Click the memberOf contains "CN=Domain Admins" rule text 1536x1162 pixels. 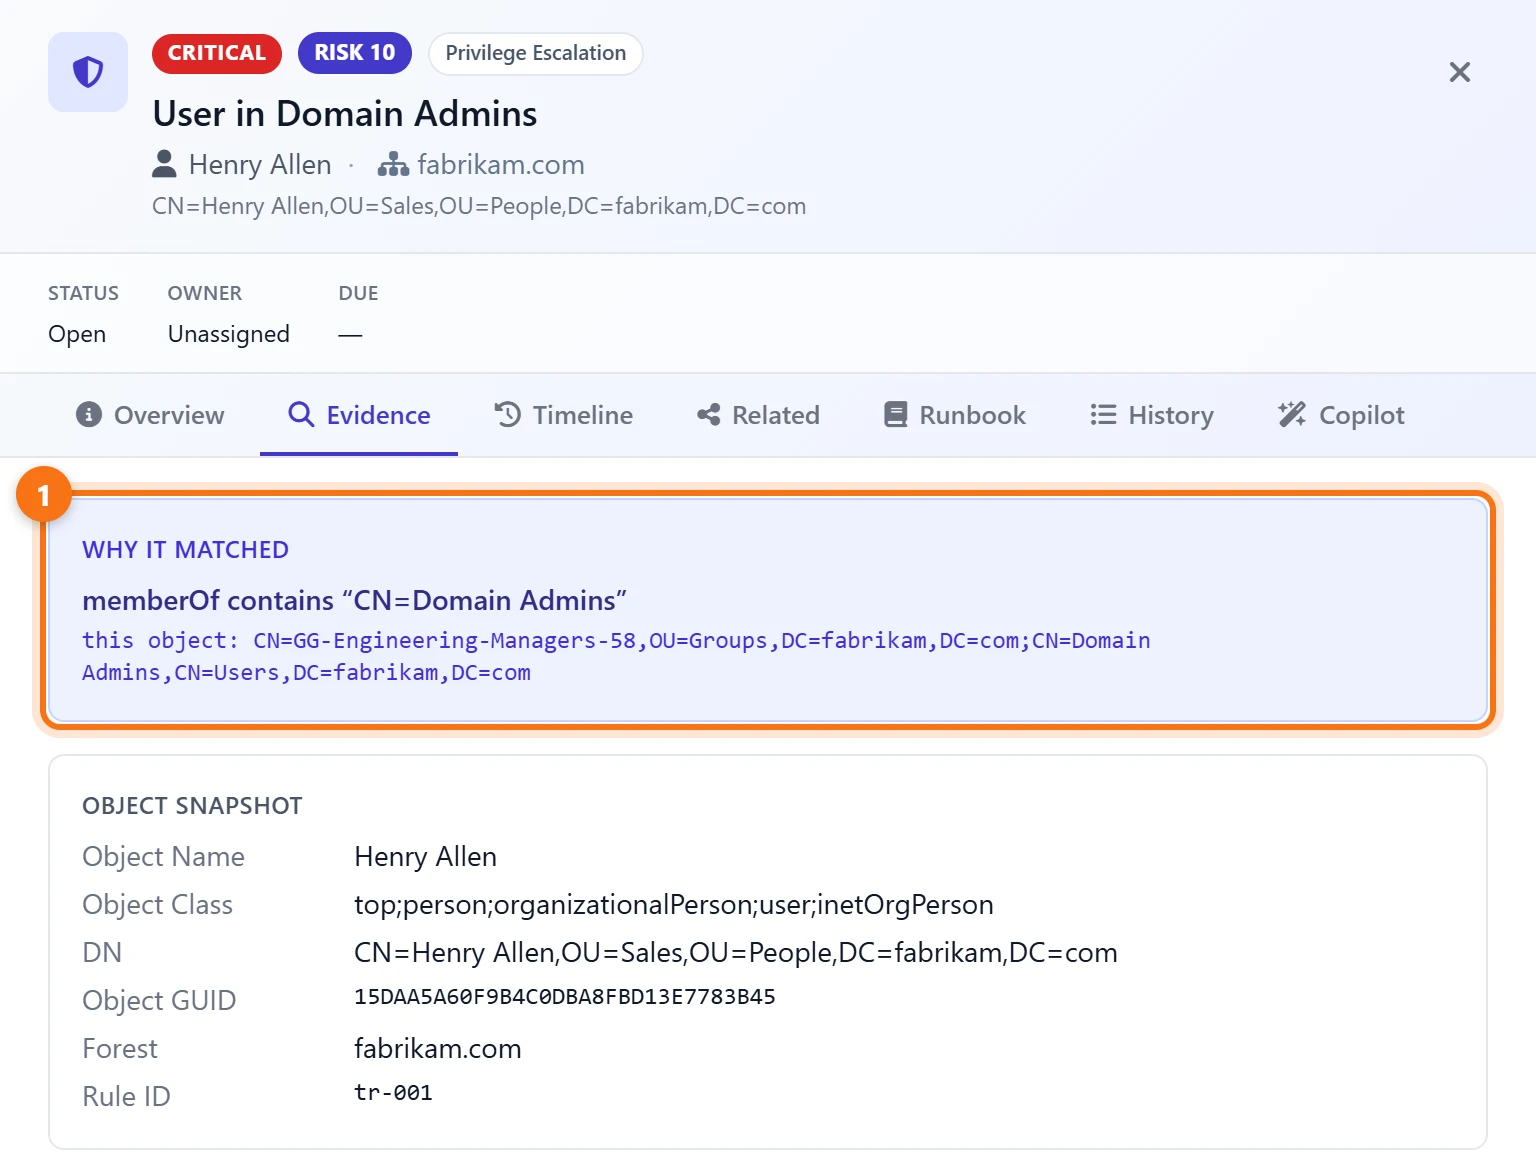pyautogui.click(x=354, y=600)
